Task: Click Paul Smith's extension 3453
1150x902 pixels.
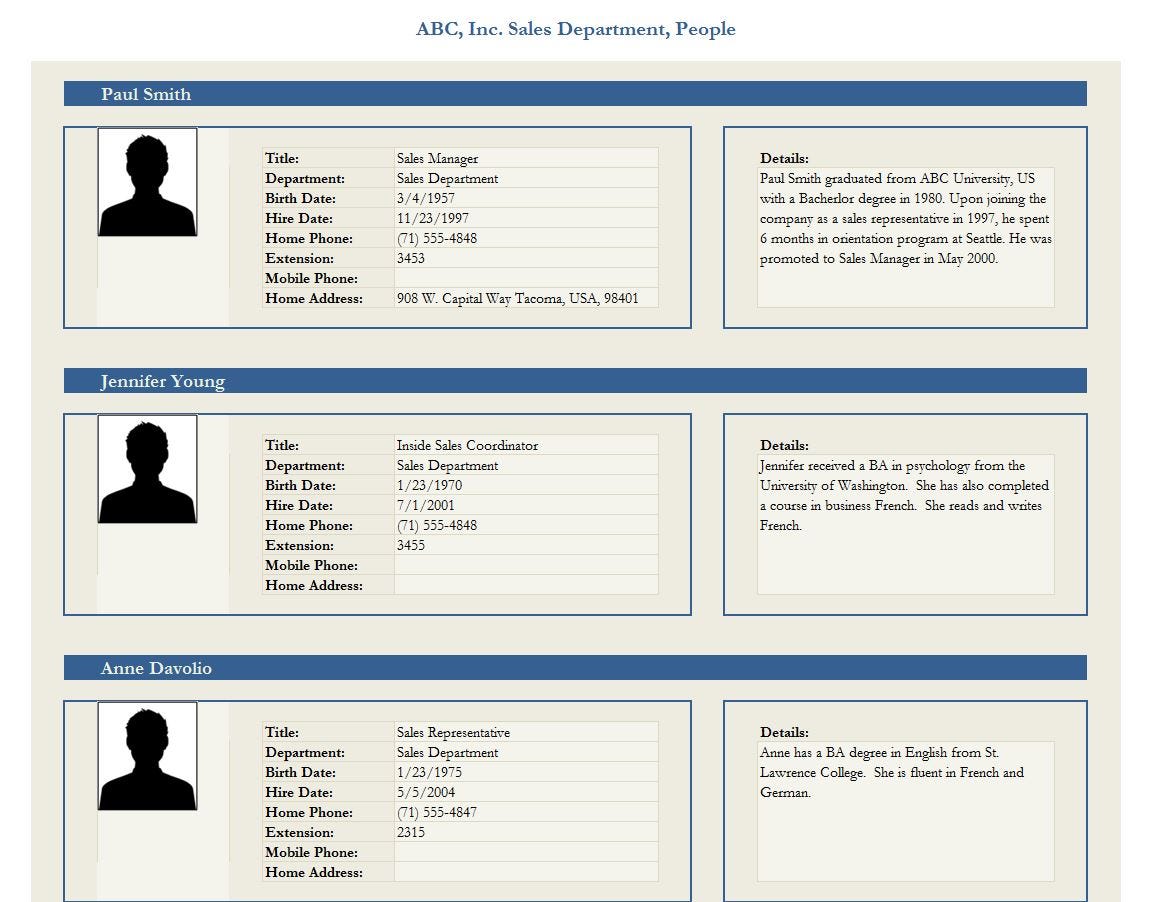Action: click(411, 258)
